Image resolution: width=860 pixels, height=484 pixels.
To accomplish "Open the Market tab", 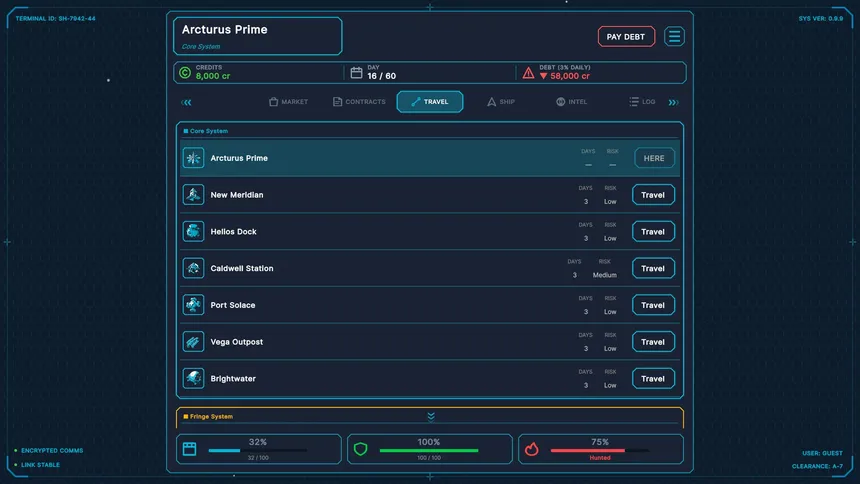I will pos(288,102).
